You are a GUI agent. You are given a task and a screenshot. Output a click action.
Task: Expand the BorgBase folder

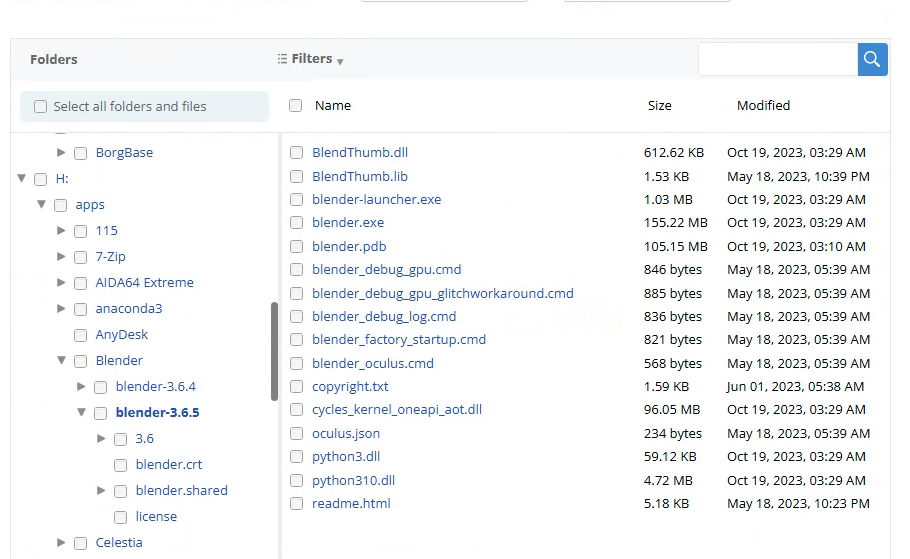[x=61, y=153]
